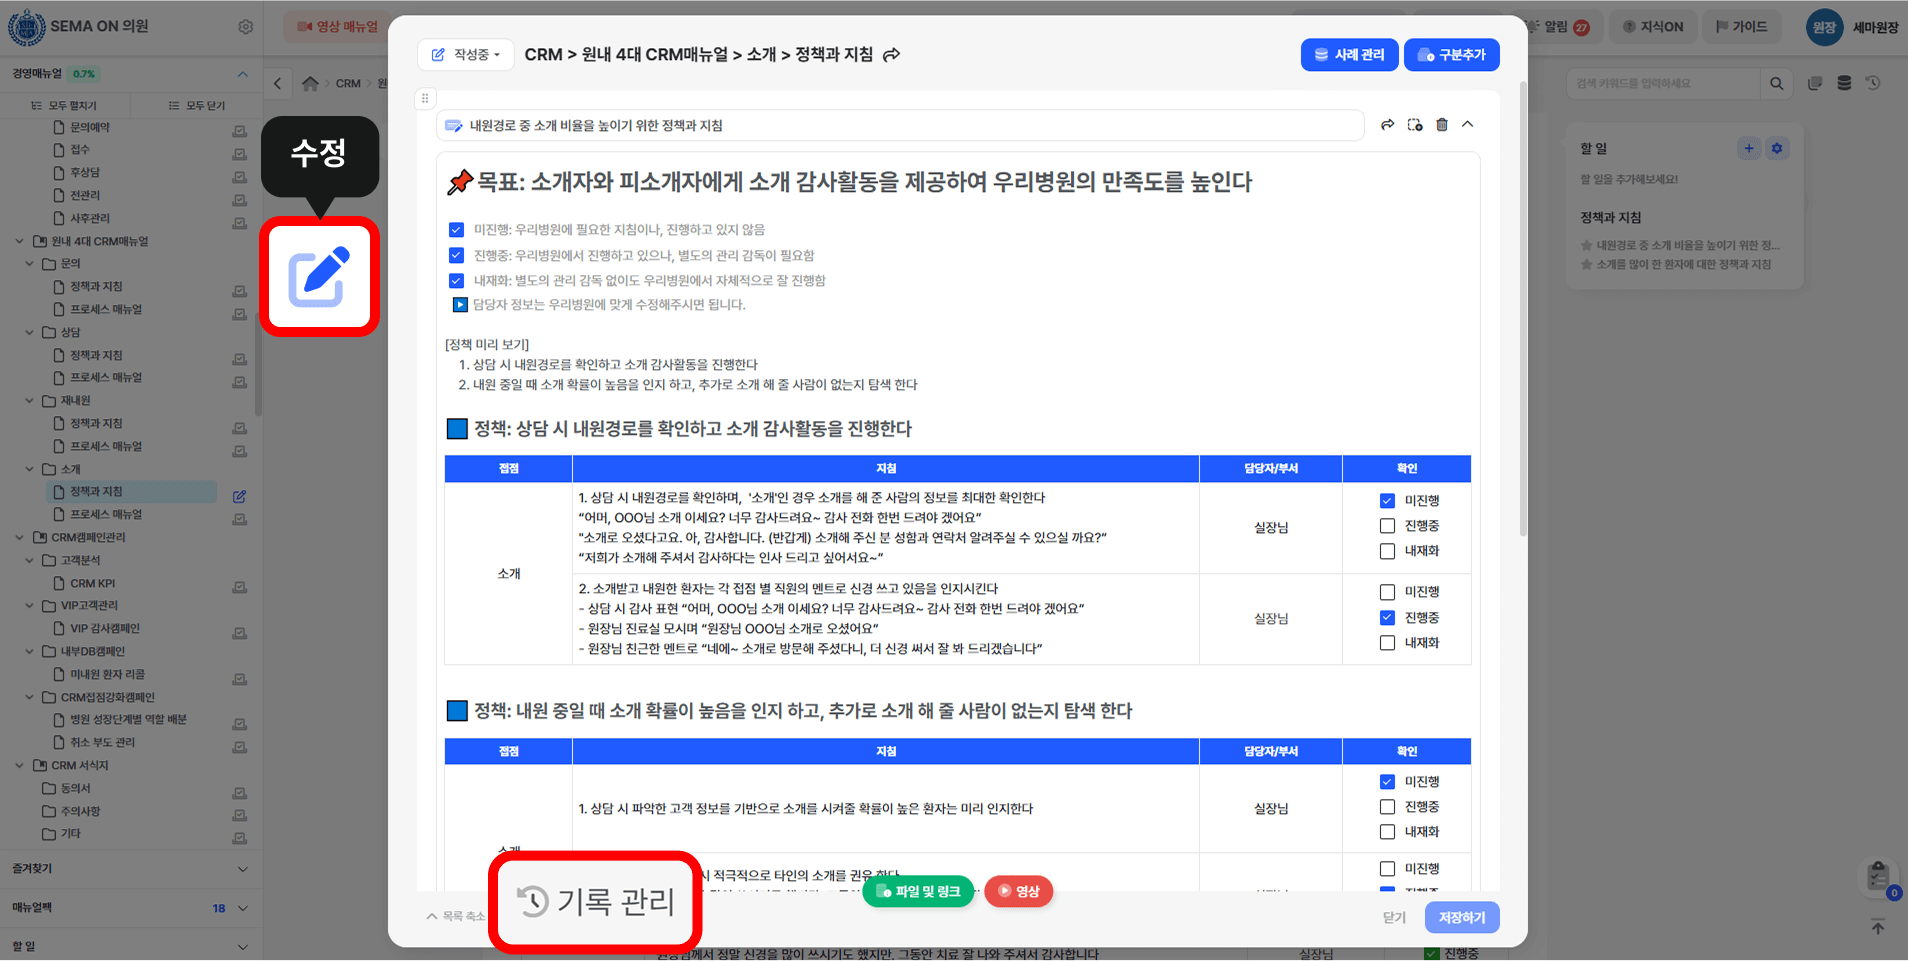Toggle the 진행중 legend checkbox under the goal heading

pyautogui.click(x=456, y=255)
